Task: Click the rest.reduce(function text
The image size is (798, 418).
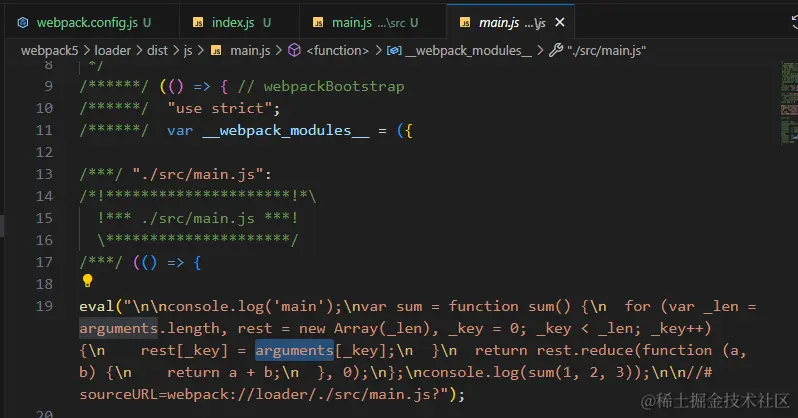Action: pos(624,350)
